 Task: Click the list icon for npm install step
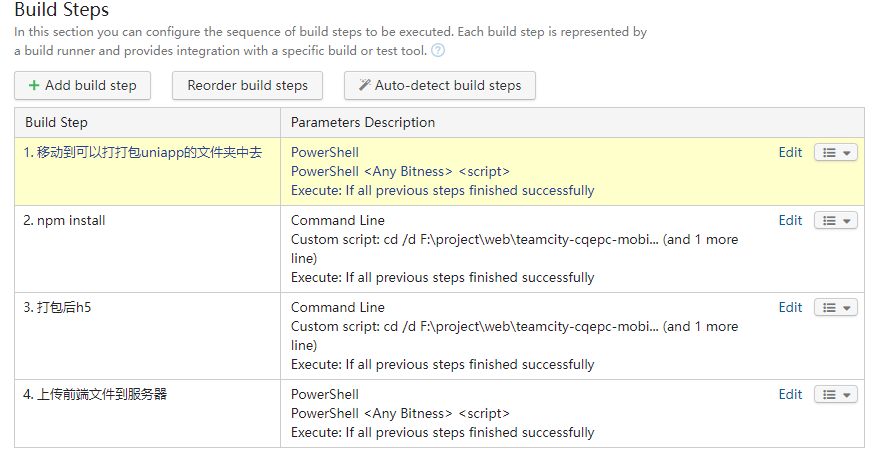click(829, 221)
